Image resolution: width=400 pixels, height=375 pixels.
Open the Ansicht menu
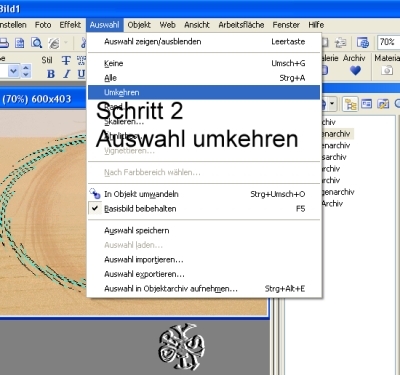click(x=197, y=25)
